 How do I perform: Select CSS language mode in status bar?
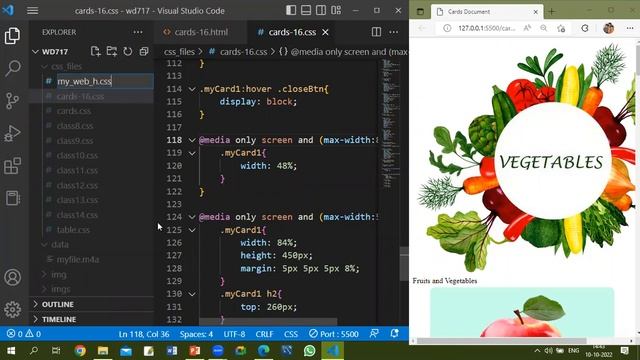(291, 334)
